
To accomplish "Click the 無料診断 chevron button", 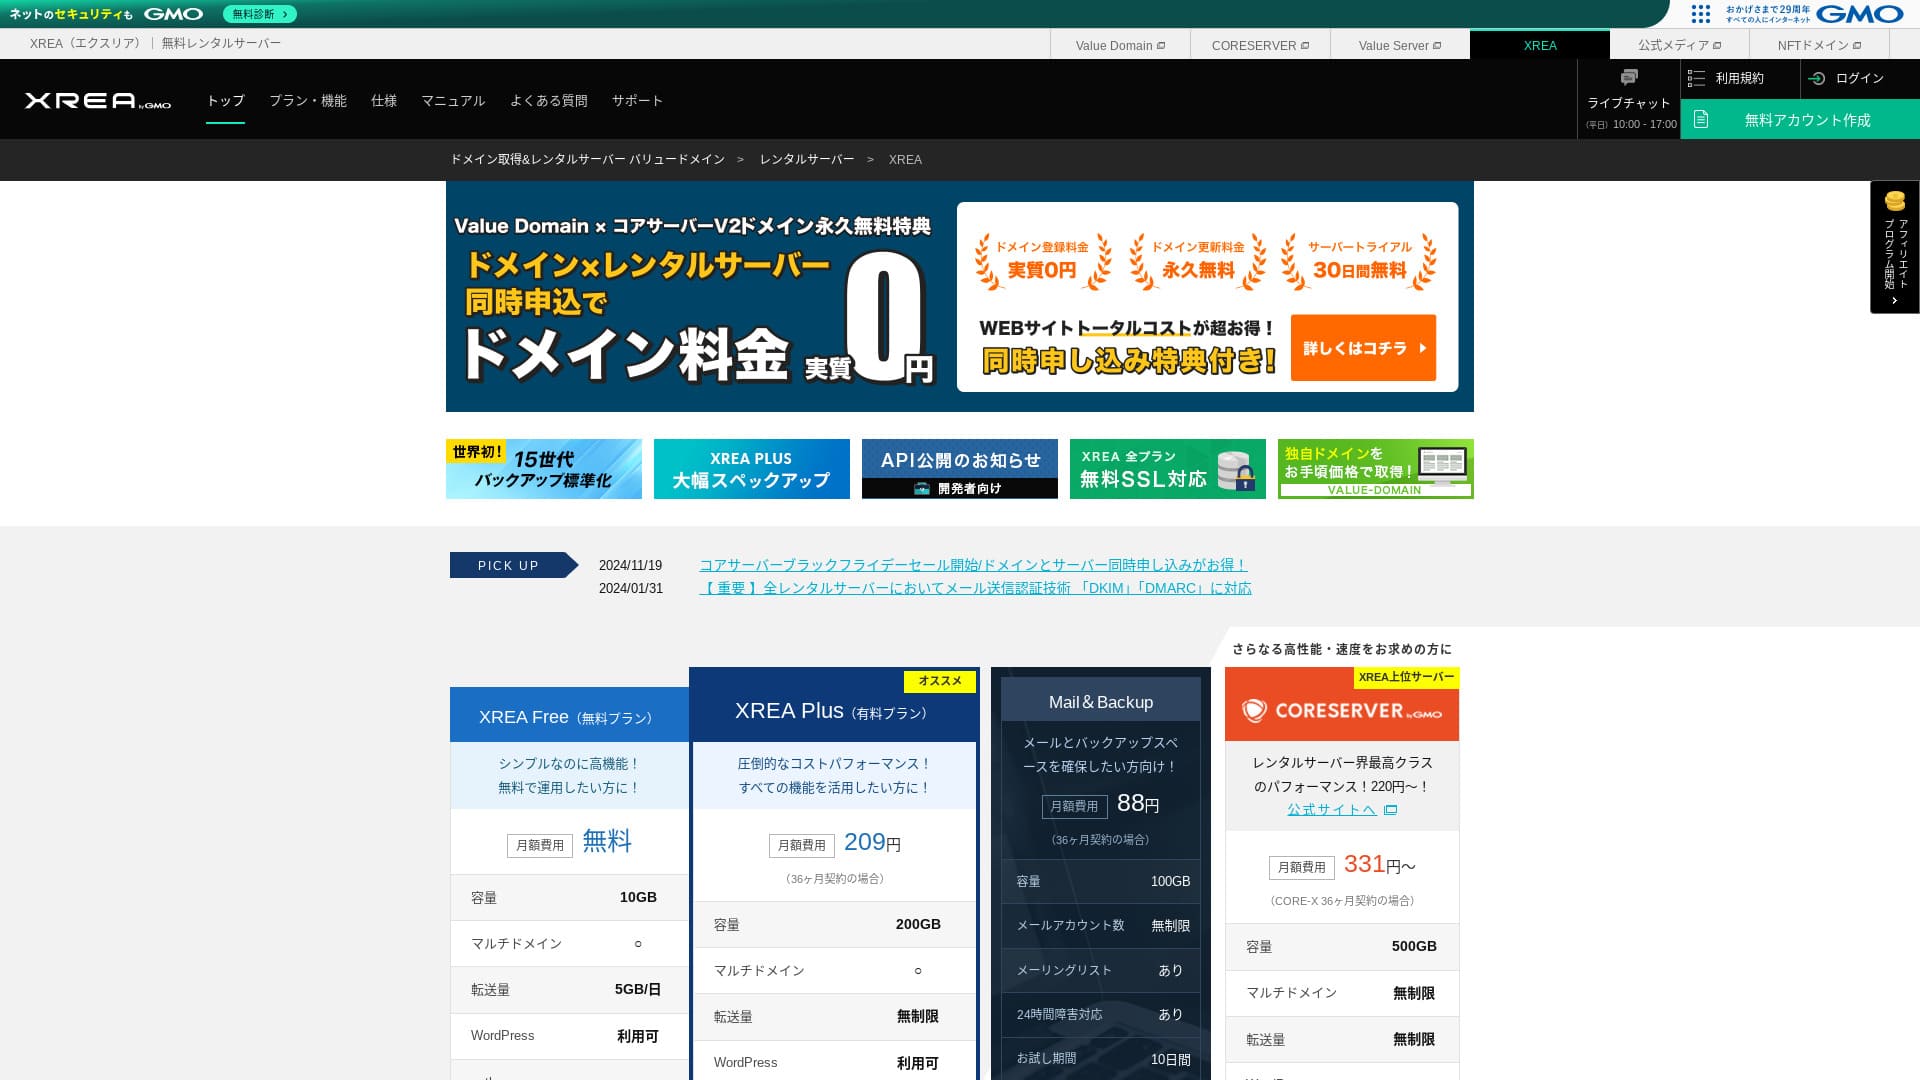I will pos(258,14).
